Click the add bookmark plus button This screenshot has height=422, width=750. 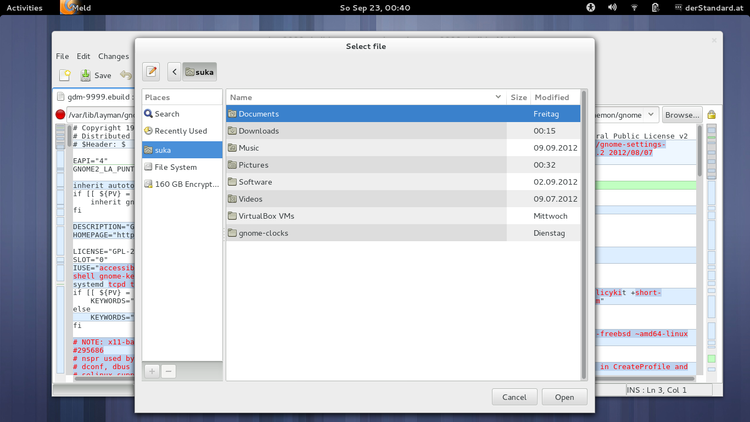click(x=152, y=371)
